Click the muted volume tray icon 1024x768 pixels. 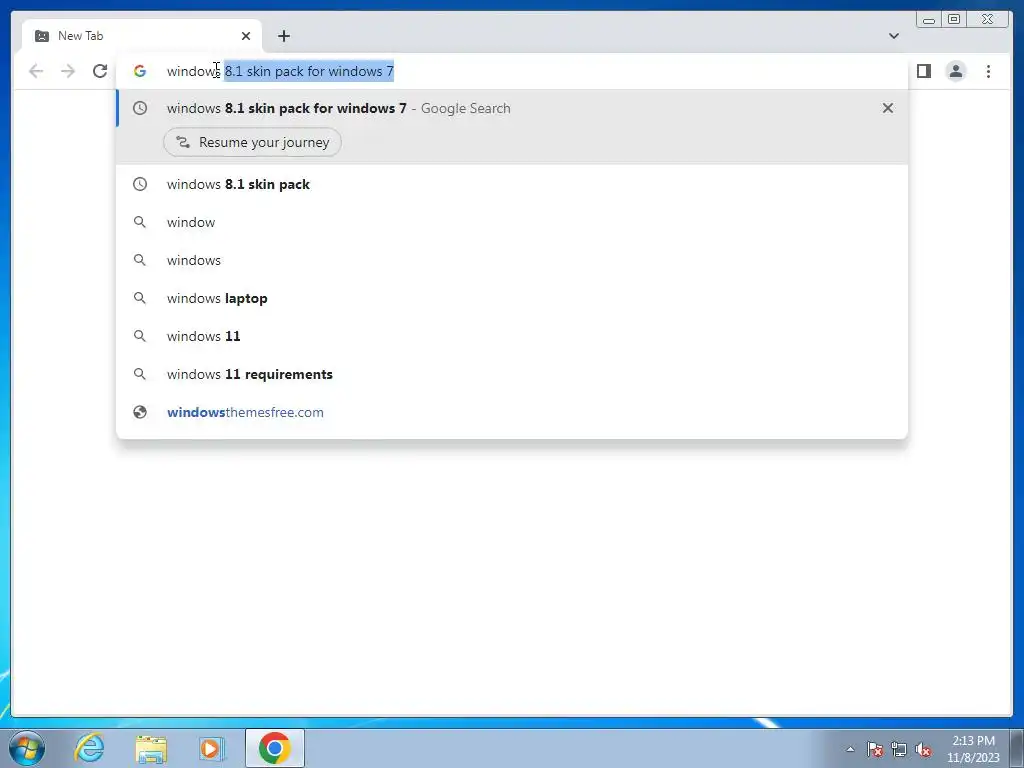coord(923,749)
